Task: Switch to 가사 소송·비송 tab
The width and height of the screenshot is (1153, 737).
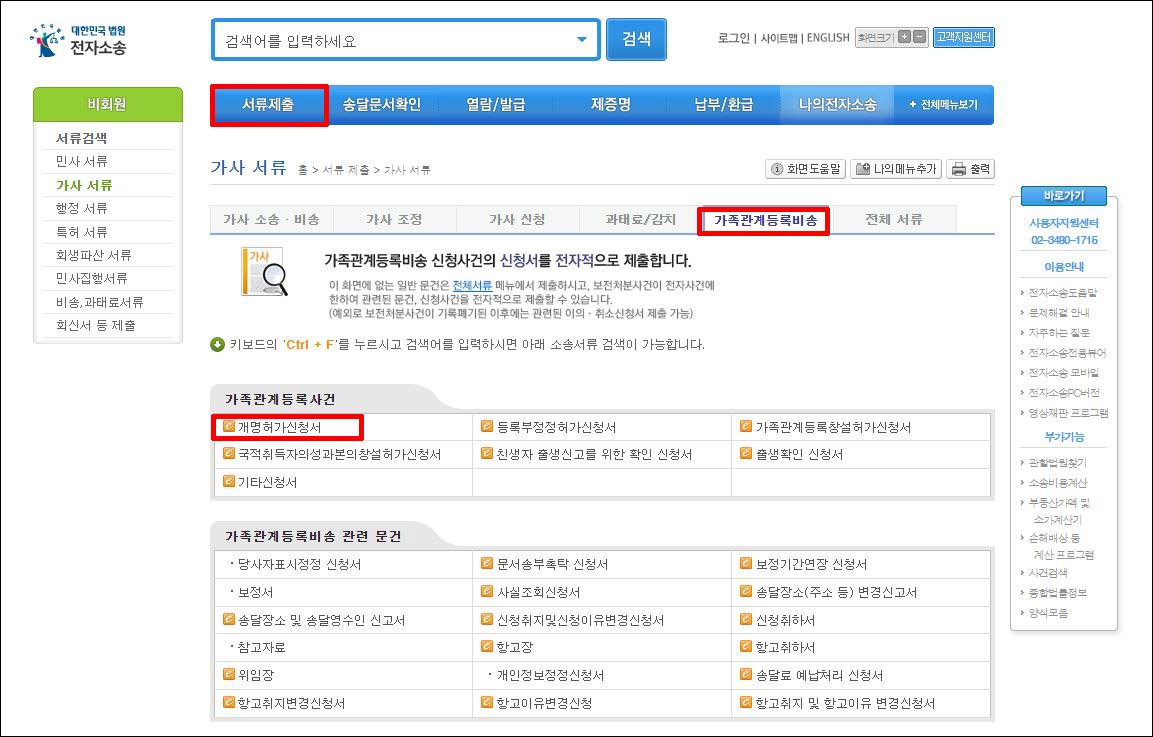Action: [x=271, y=219]
